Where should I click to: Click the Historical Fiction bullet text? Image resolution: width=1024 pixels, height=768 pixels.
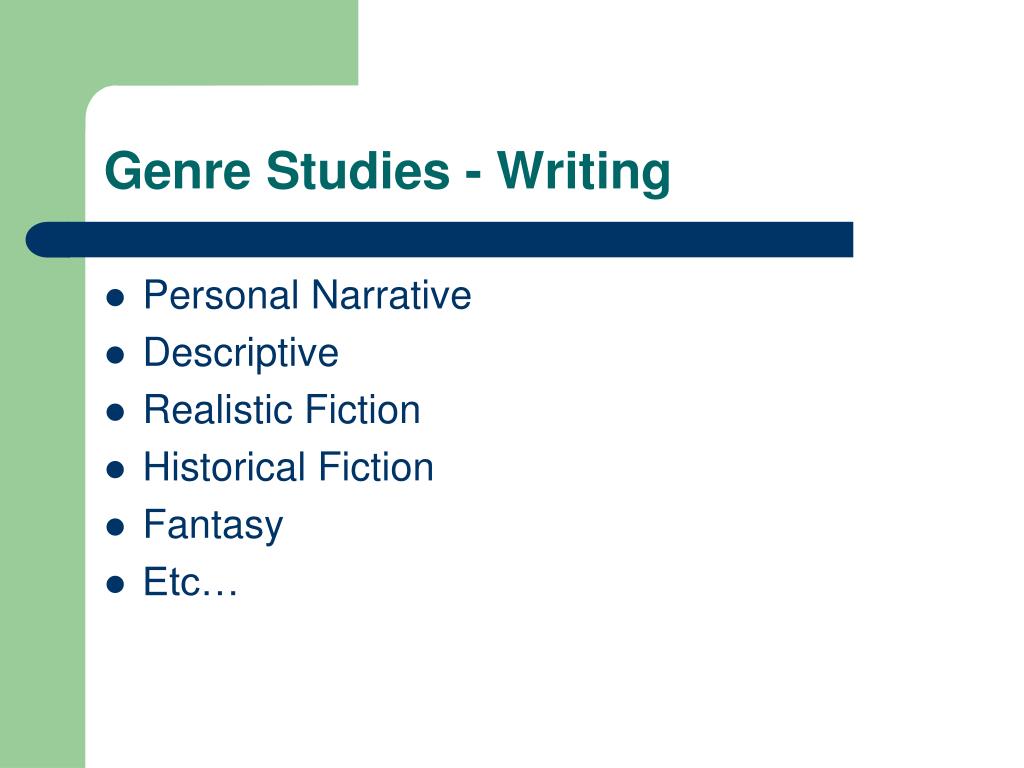click(x=288, y=468)
